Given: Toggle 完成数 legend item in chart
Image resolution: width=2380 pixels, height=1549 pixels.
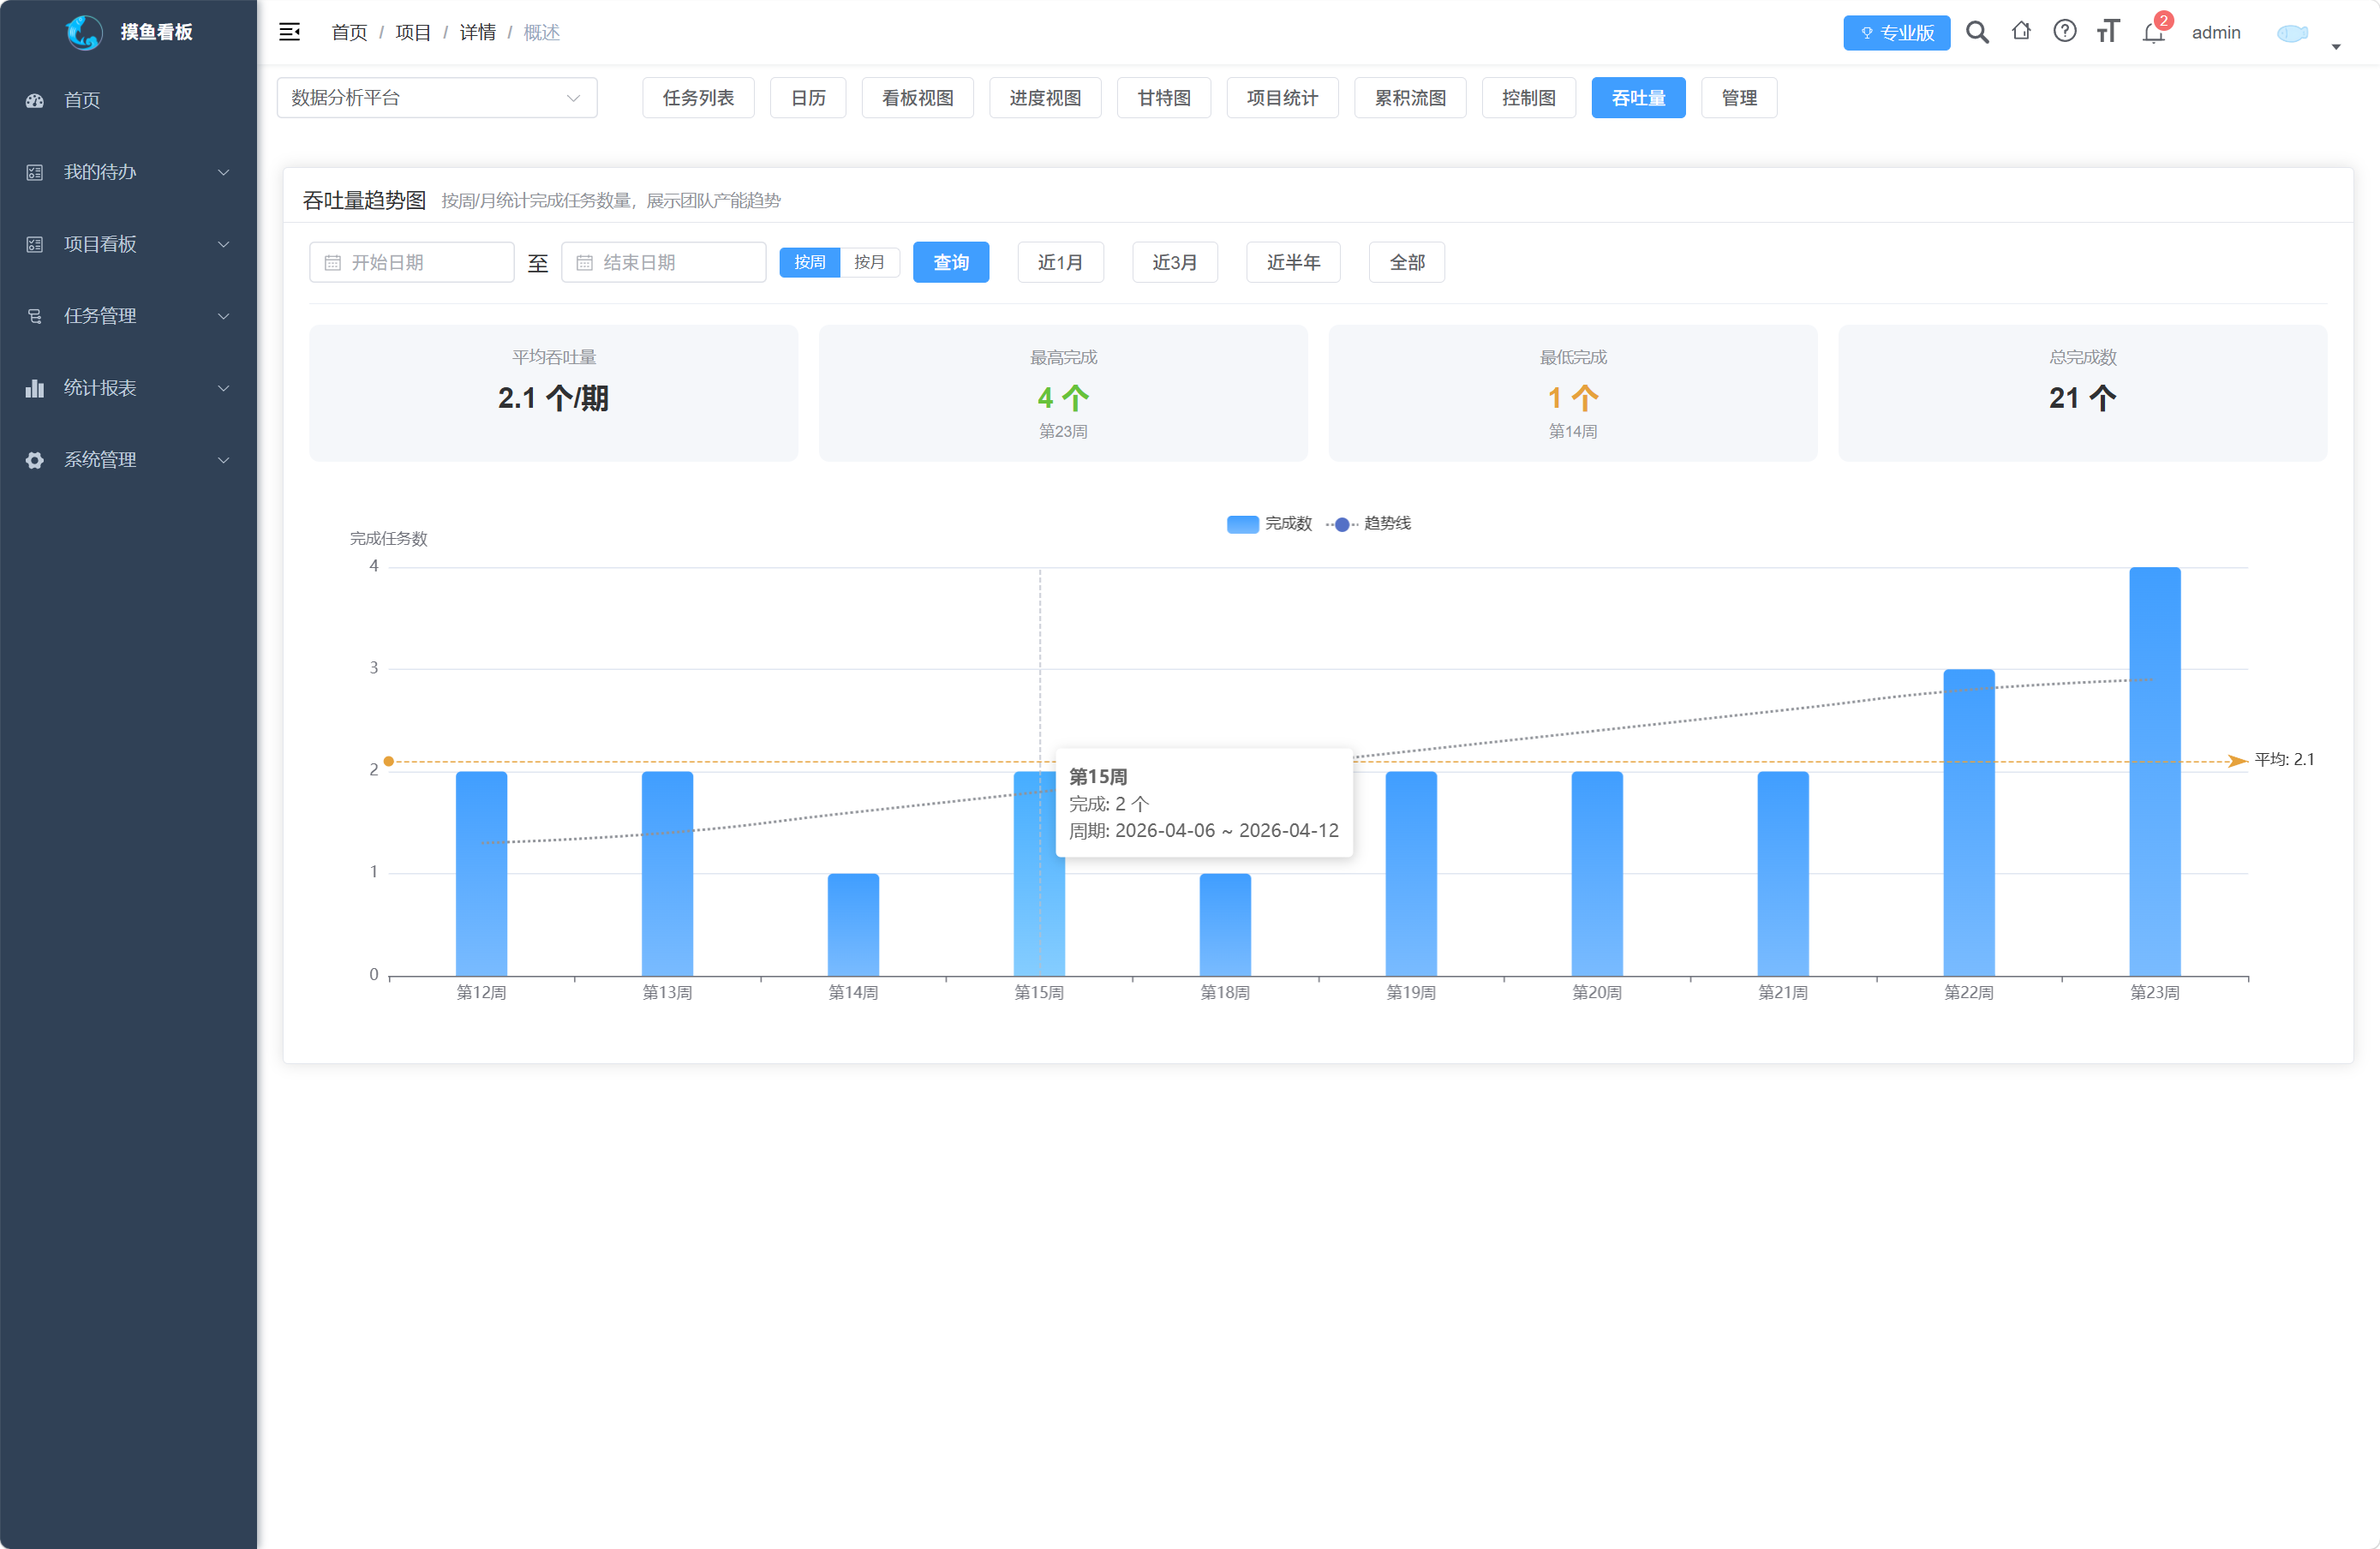Looking at the screenshot, I should click(1268, 523).
